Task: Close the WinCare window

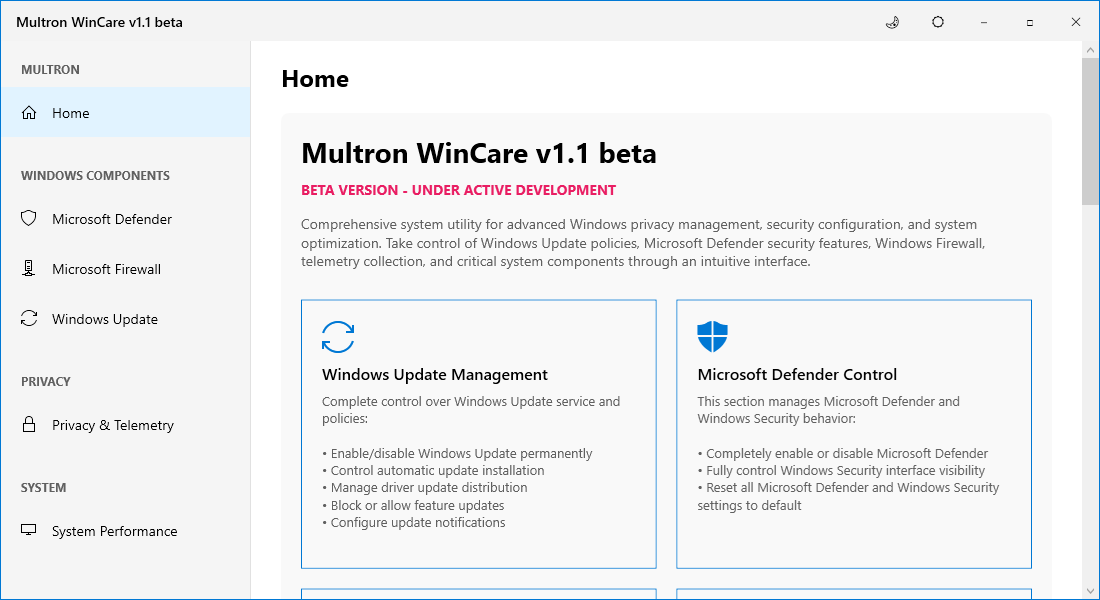Action: pos(1075,22)
